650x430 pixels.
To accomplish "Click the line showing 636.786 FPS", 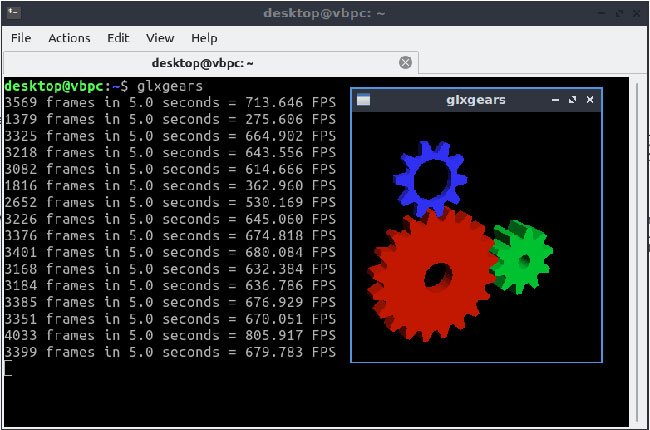I will pyautogui.click(x=170, y=286).
